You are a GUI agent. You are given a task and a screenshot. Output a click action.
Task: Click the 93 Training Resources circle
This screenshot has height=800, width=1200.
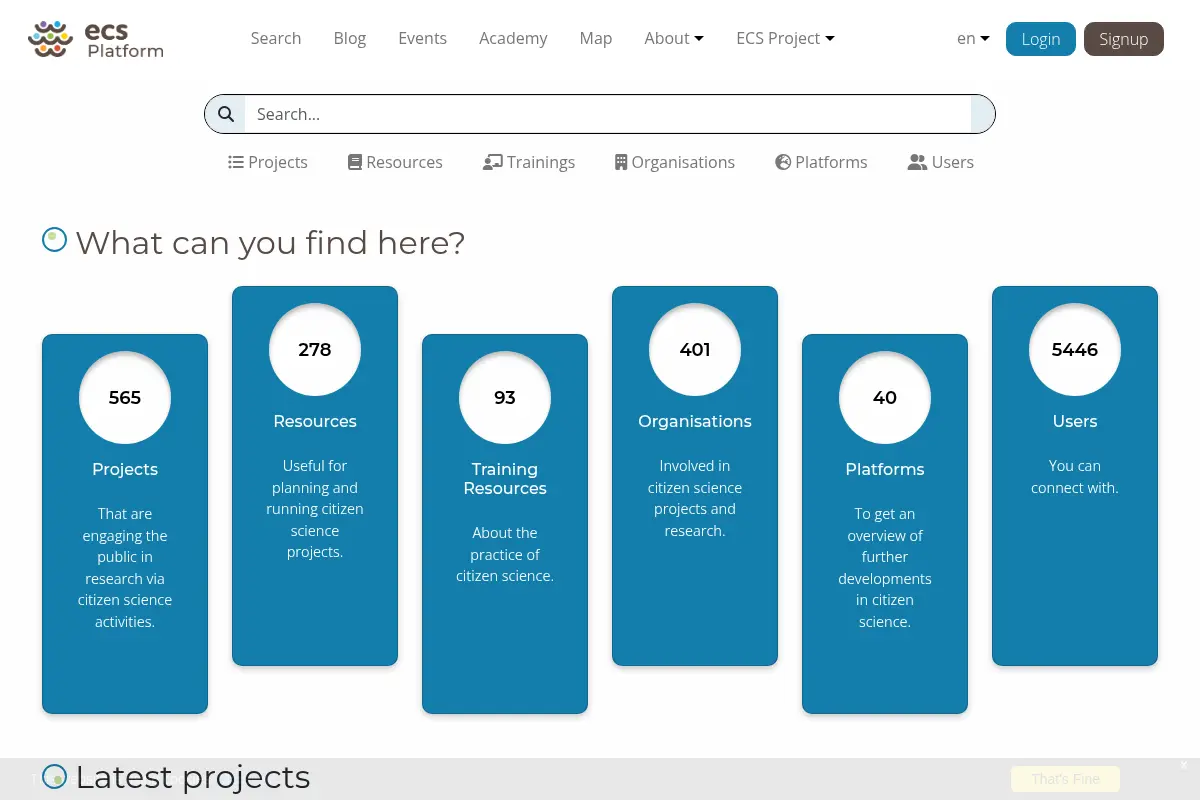[x=505, y=398]
